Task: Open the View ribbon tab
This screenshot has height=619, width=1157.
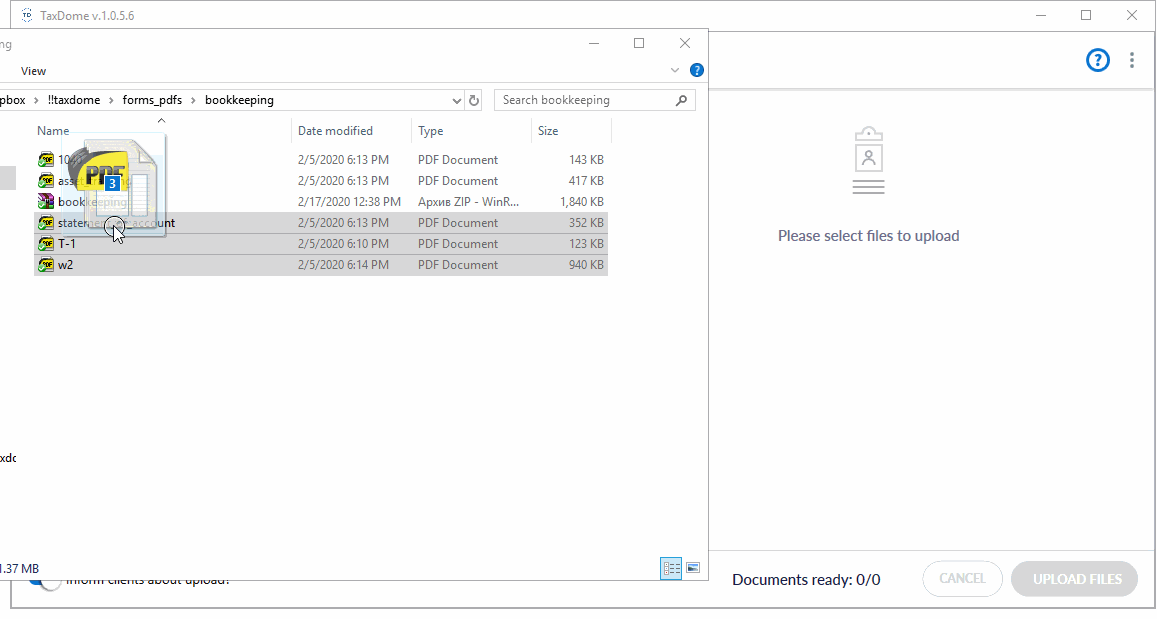Action: (x=33, y=71)
